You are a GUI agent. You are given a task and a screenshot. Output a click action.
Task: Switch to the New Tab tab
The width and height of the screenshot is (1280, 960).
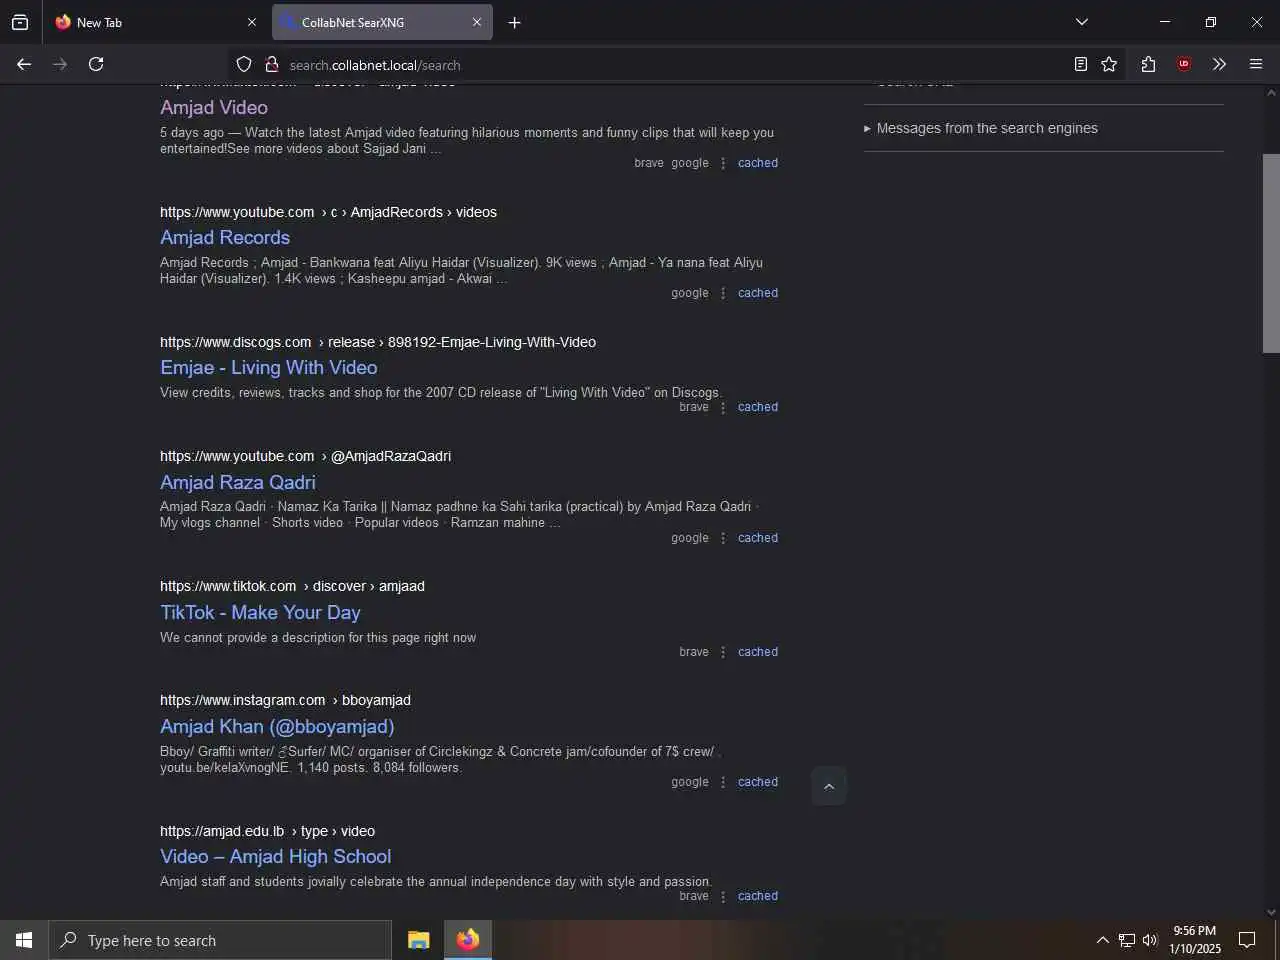click(x=157, y=22)
